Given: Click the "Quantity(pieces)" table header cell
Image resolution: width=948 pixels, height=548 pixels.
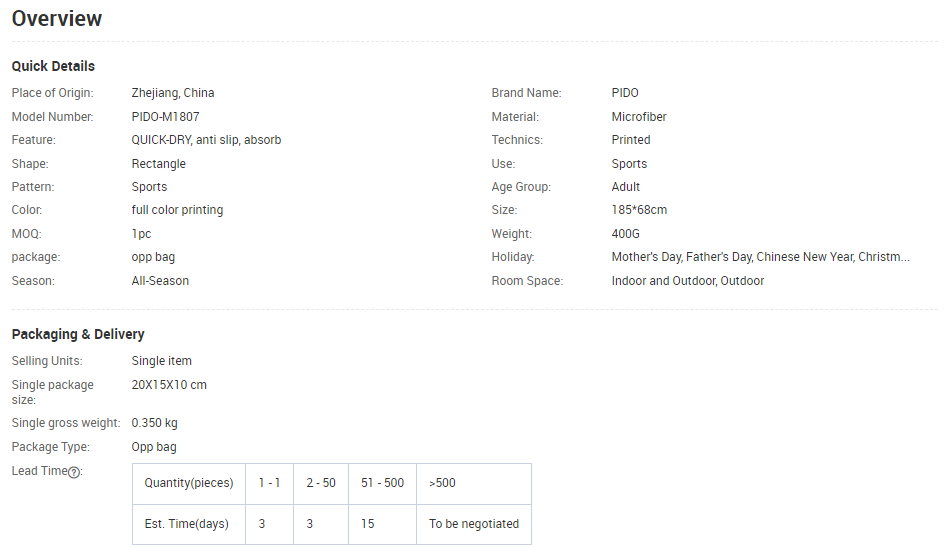Looking at the screenshot, I should click(x=188, y=483).
